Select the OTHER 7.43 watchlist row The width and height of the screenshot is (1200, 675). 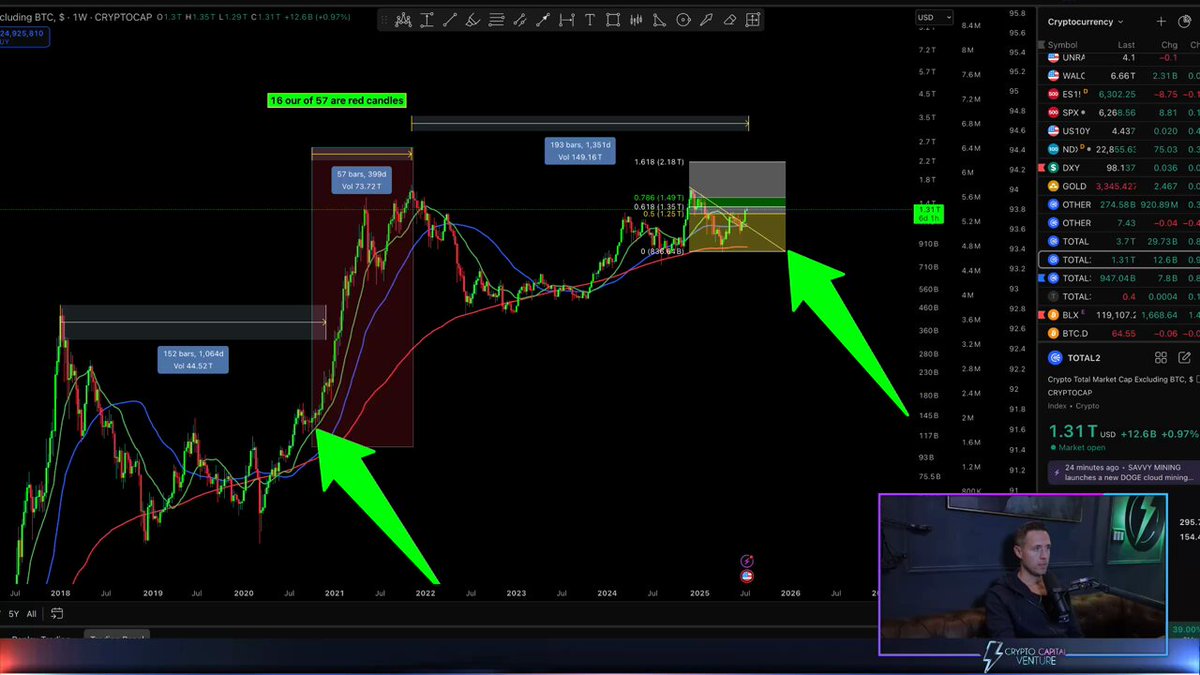(1119, 223)
